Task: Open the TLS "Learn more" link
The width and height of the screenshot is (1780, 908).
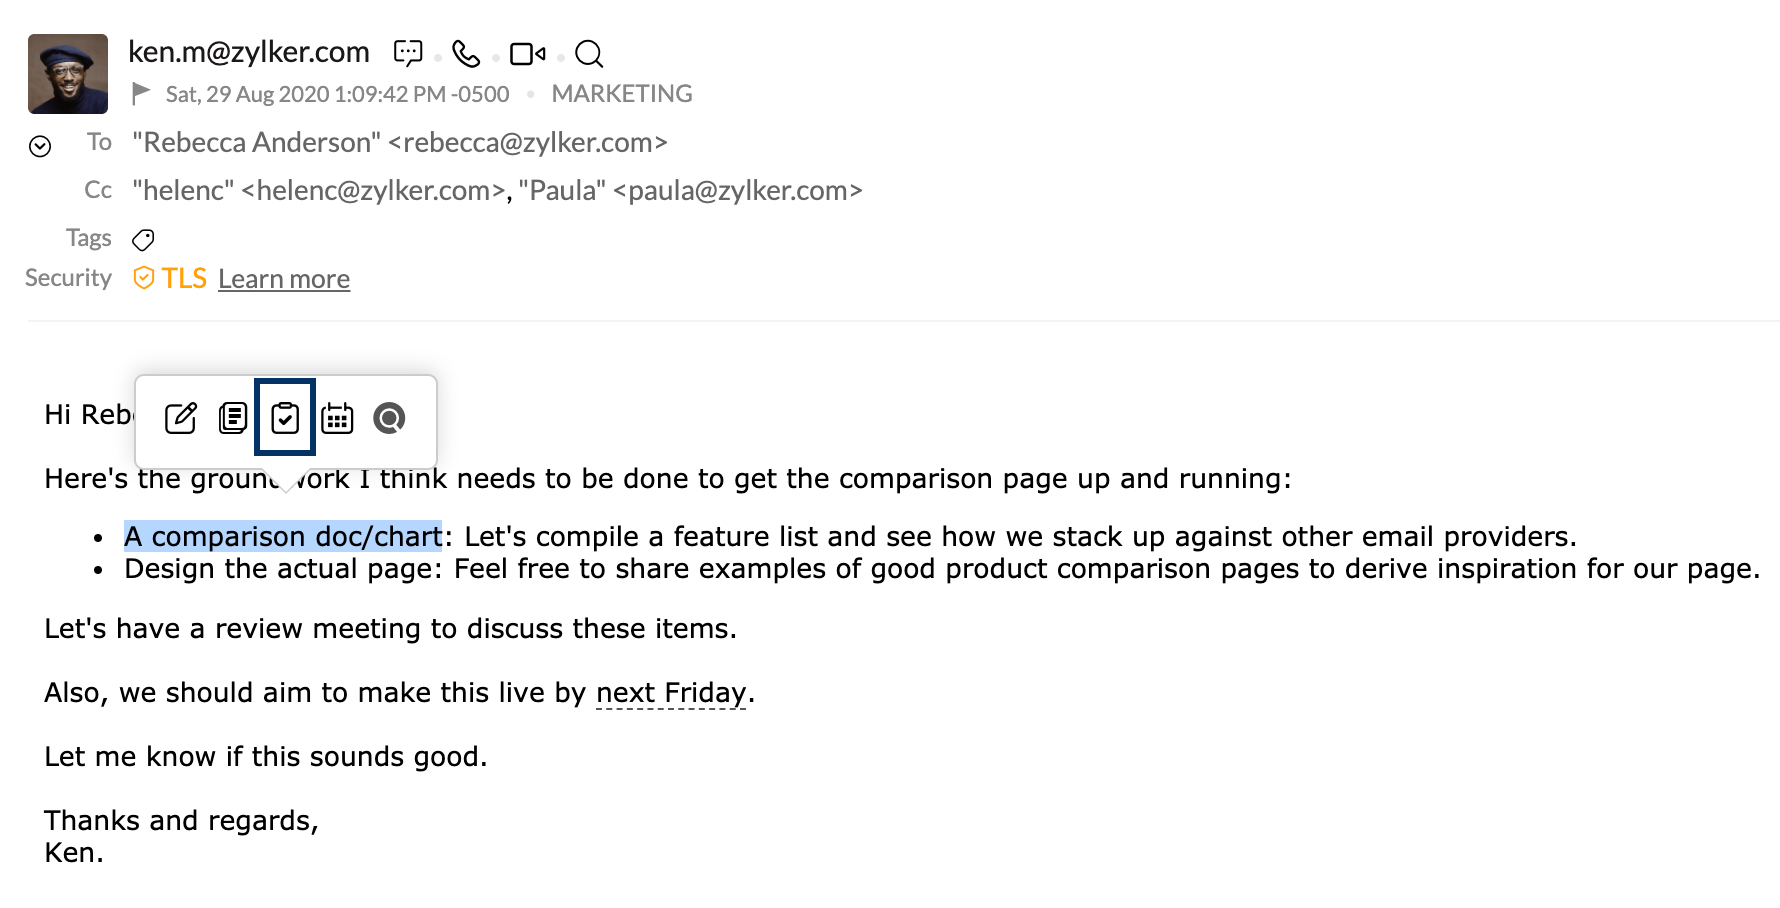Action: click(284, 279)
